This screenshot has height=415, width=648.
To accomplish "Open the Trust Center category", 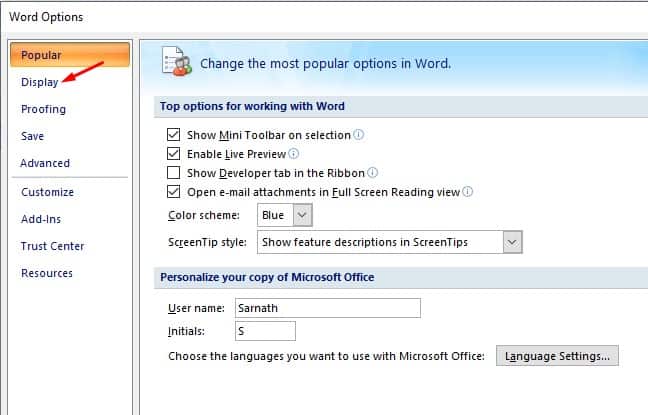I will pos(52,246).
